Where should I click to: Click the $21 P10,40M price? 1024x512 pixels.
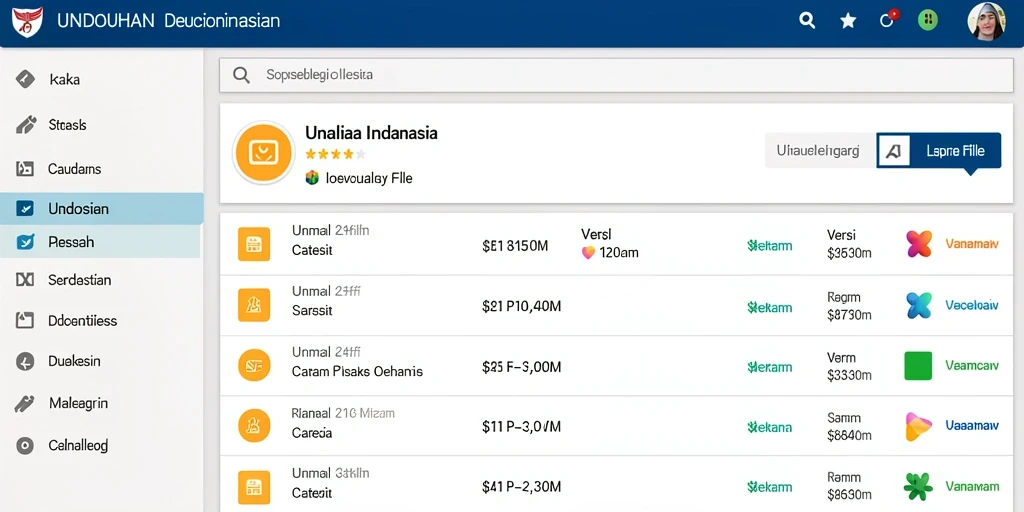point(521,306)
